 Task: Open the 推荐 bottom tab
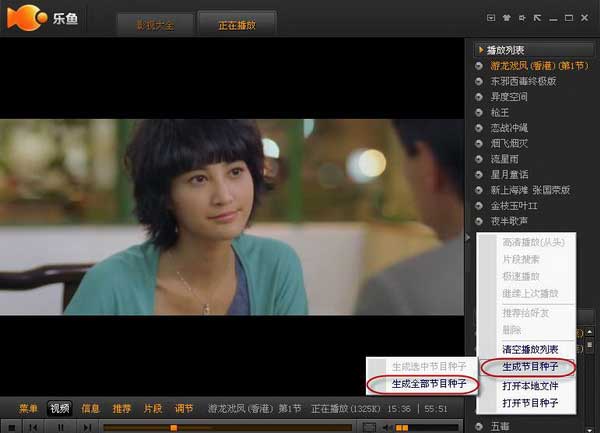(x=122, y=409)
